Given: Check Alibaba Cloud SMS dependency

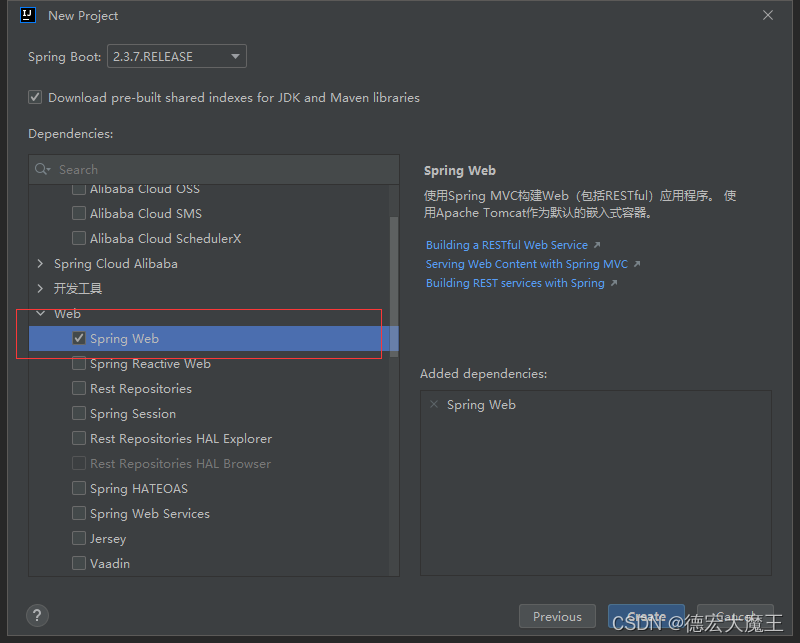Looking at the screenshot, I should point(79,213).
